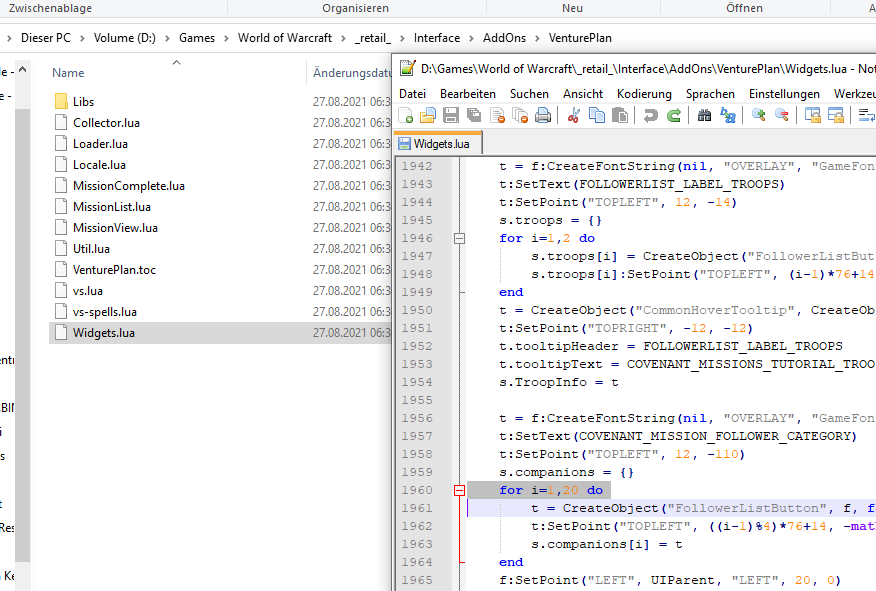876x591 pixels.
Task: Navigate to Interface in the address bar
Action: coord(436,38)
